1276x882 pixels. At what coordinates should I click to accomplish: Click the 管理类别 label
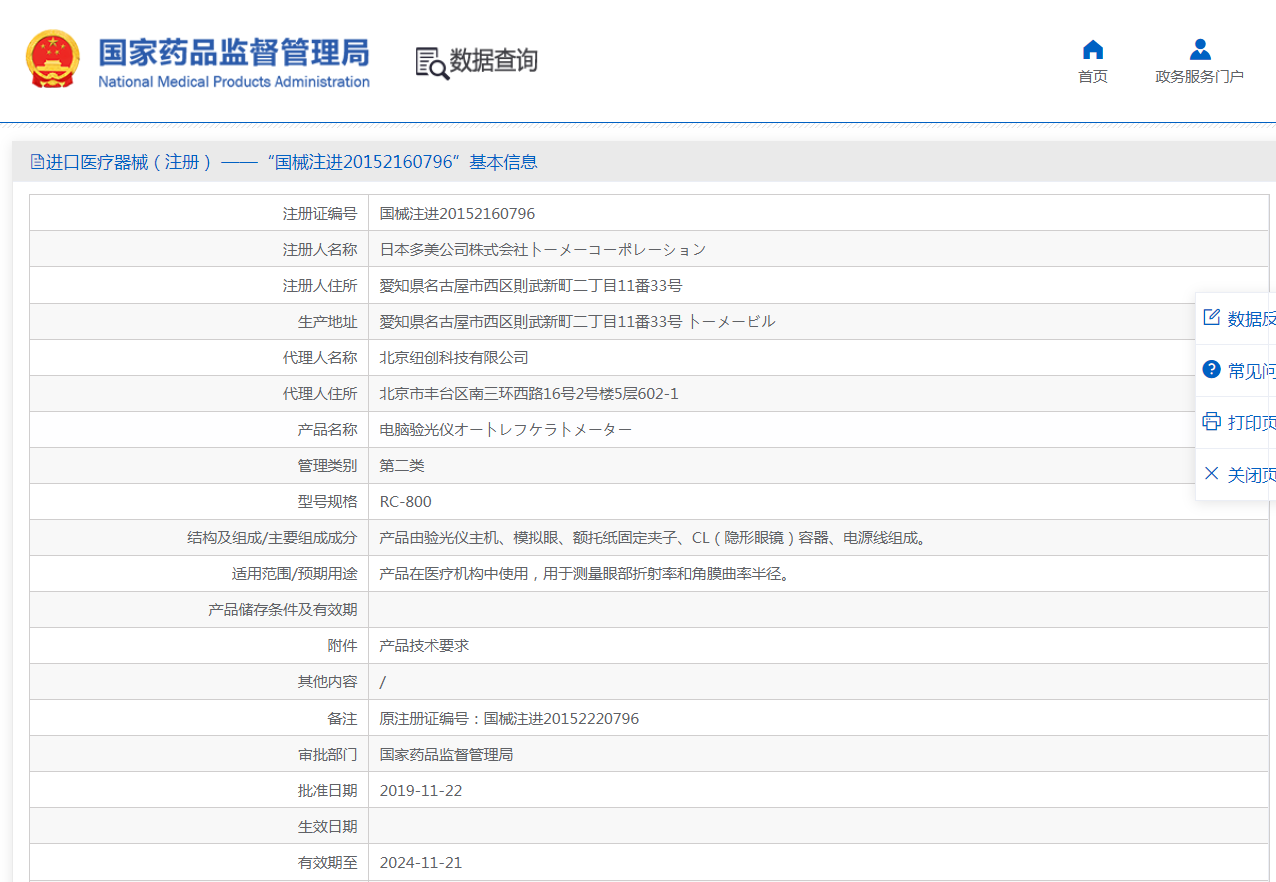(327, 466)
